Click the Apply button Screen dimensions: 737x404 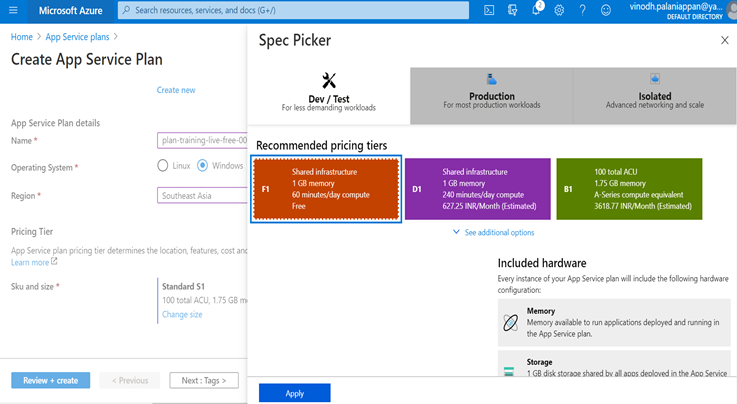[x=294, y=394]
